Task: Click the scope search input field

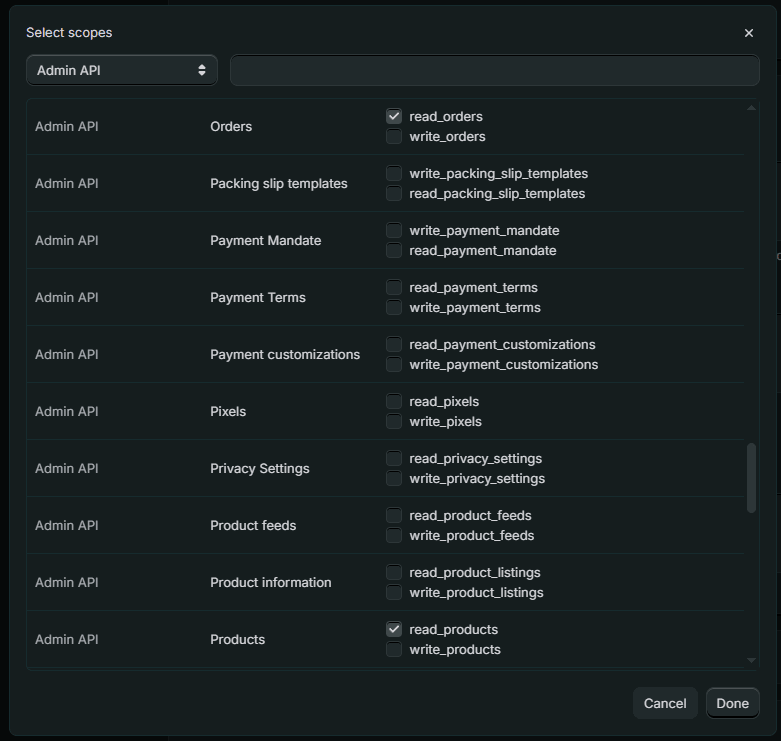Action: pyautogui.click(x=494, y=70)
